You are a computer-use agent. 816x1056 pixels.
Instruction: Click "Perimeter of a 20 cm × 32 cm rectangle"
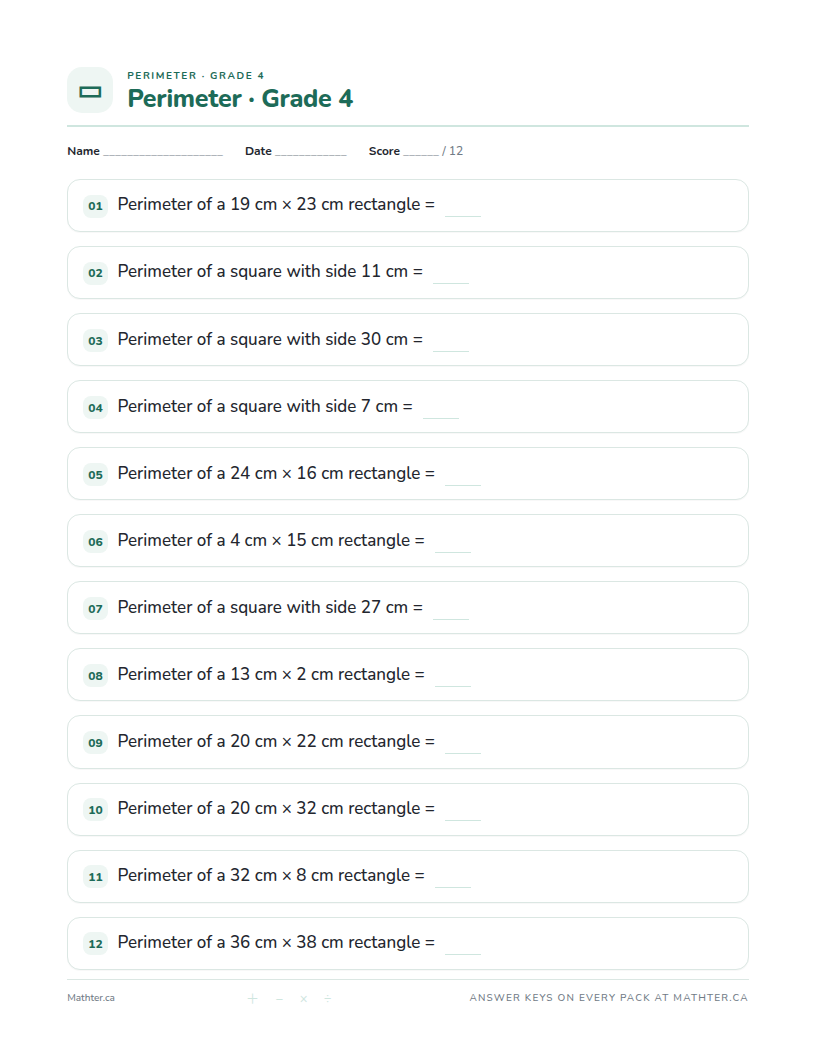tap(269, 809)
